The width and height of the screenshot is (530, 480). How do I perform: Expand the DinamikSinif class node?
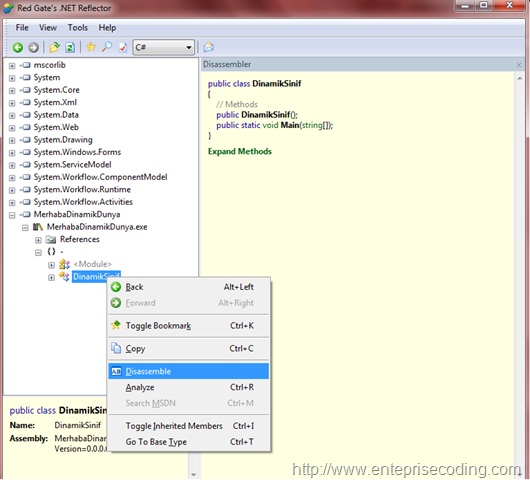click(51, 277)
